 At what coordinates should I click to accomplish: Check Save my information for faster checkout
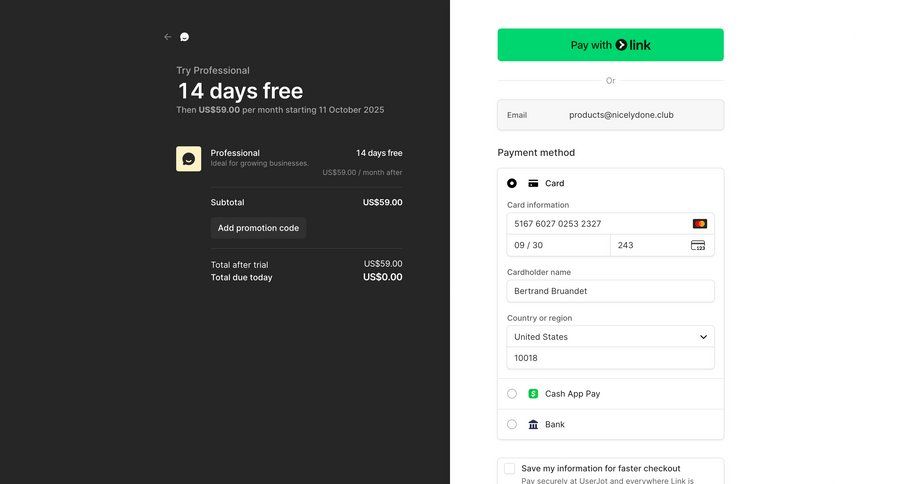click(510, 468)
